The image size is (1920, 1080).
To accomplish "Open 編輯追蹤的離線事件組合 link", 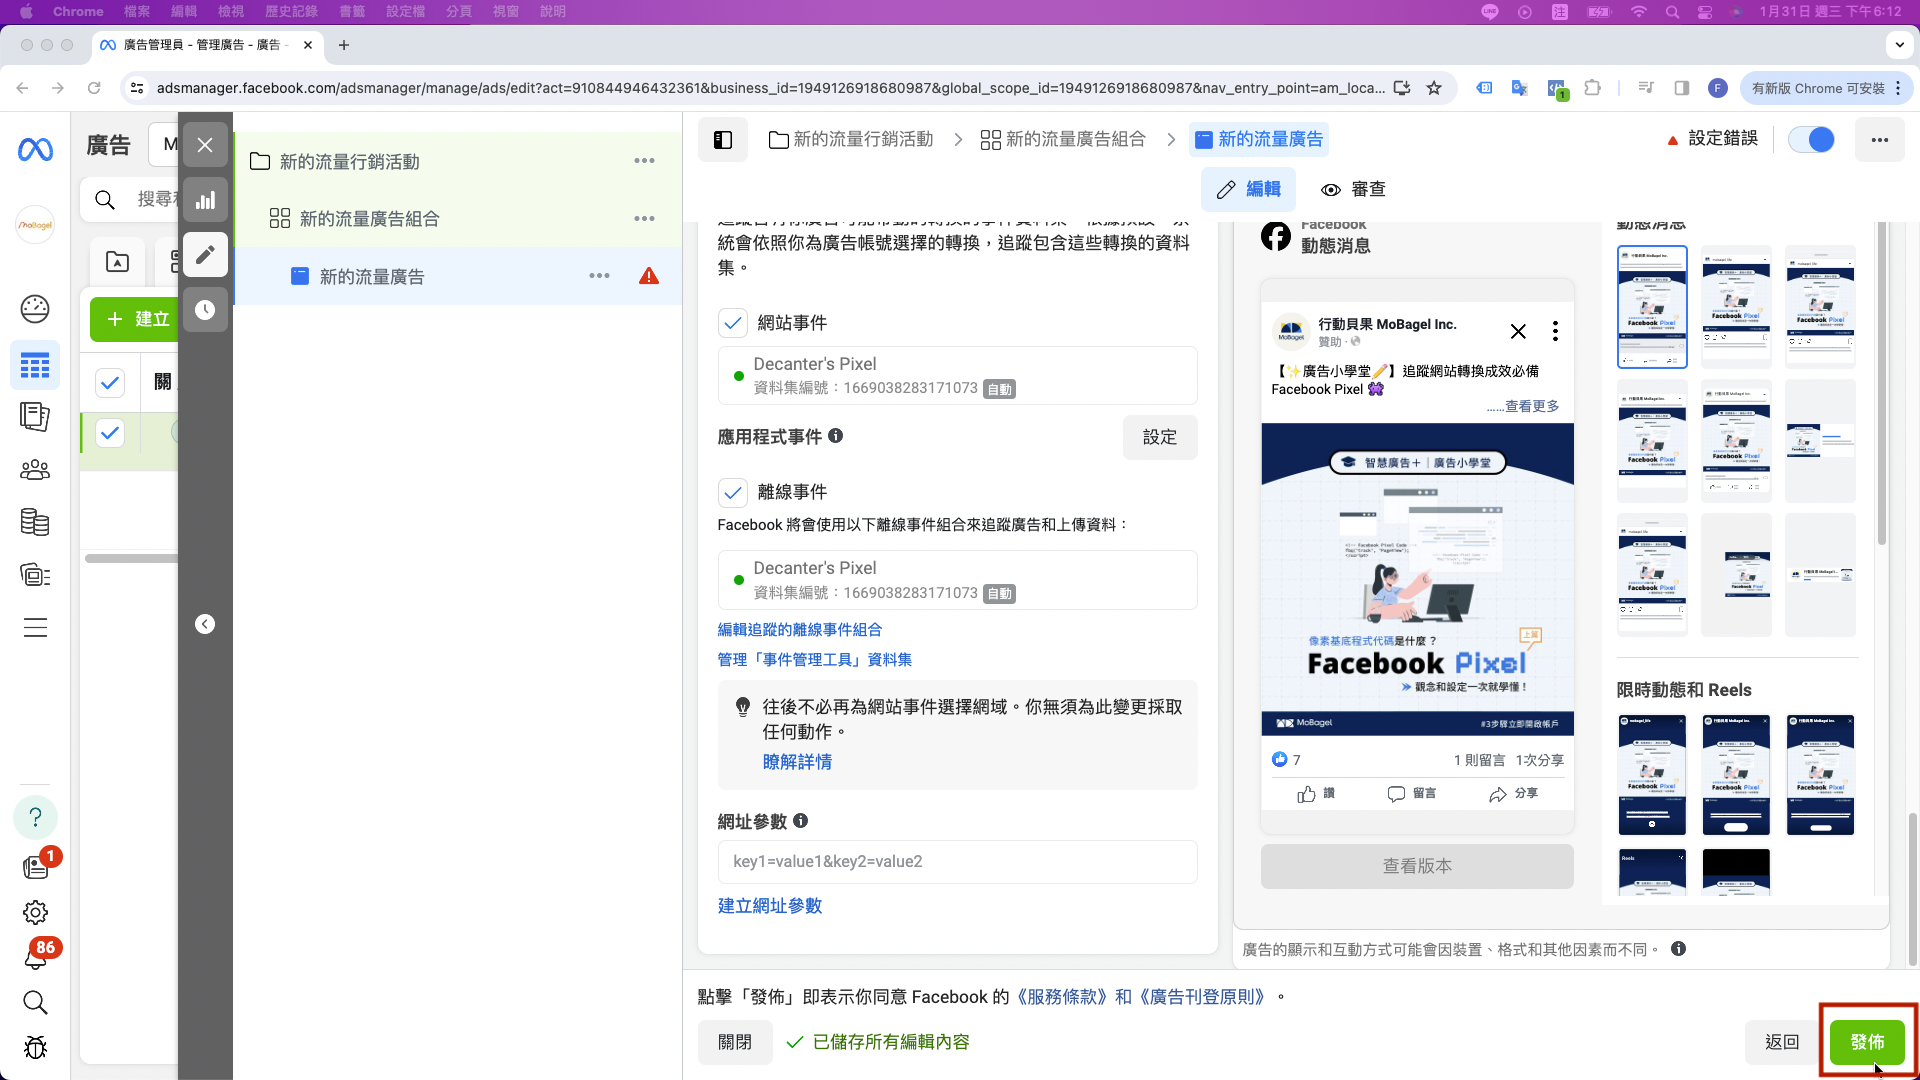I will [800, 630].
